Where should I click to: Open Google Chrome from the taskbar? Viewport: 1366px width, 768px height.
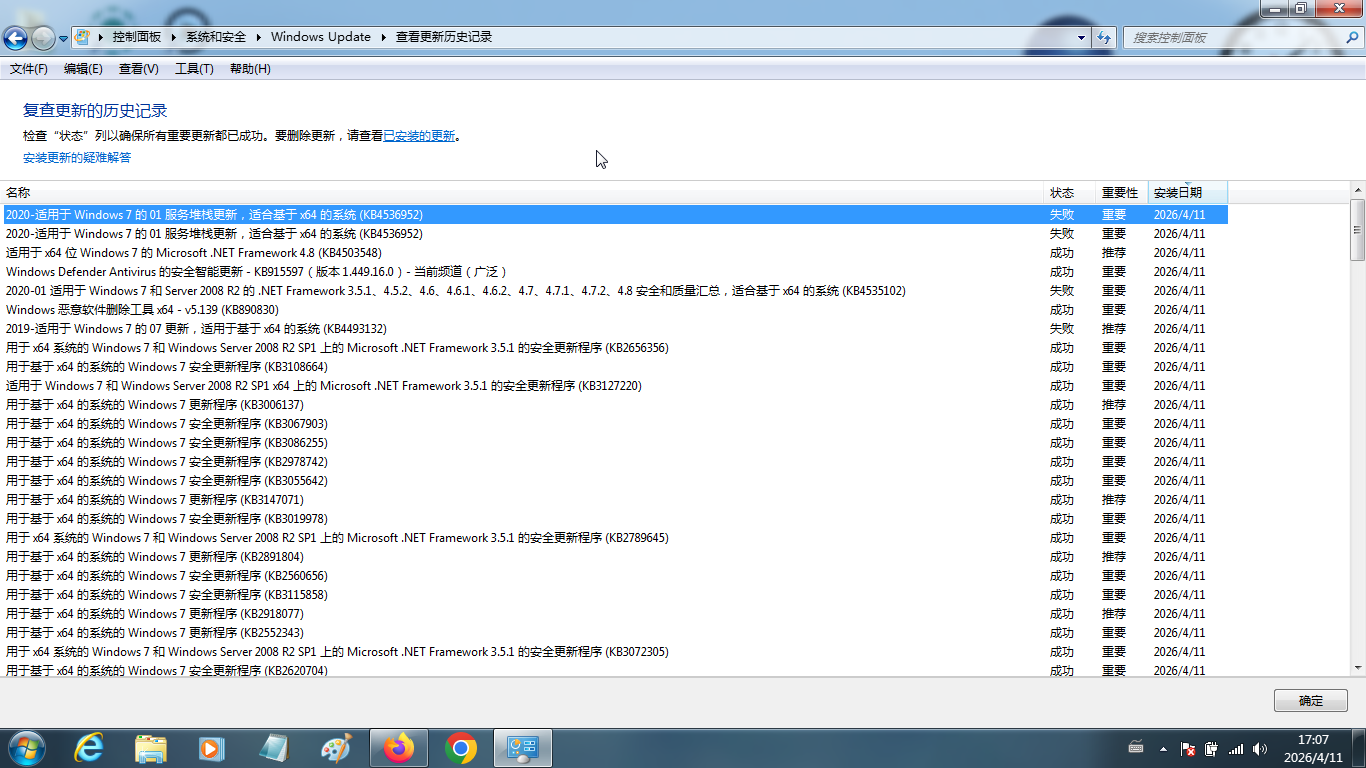[461, 748]
